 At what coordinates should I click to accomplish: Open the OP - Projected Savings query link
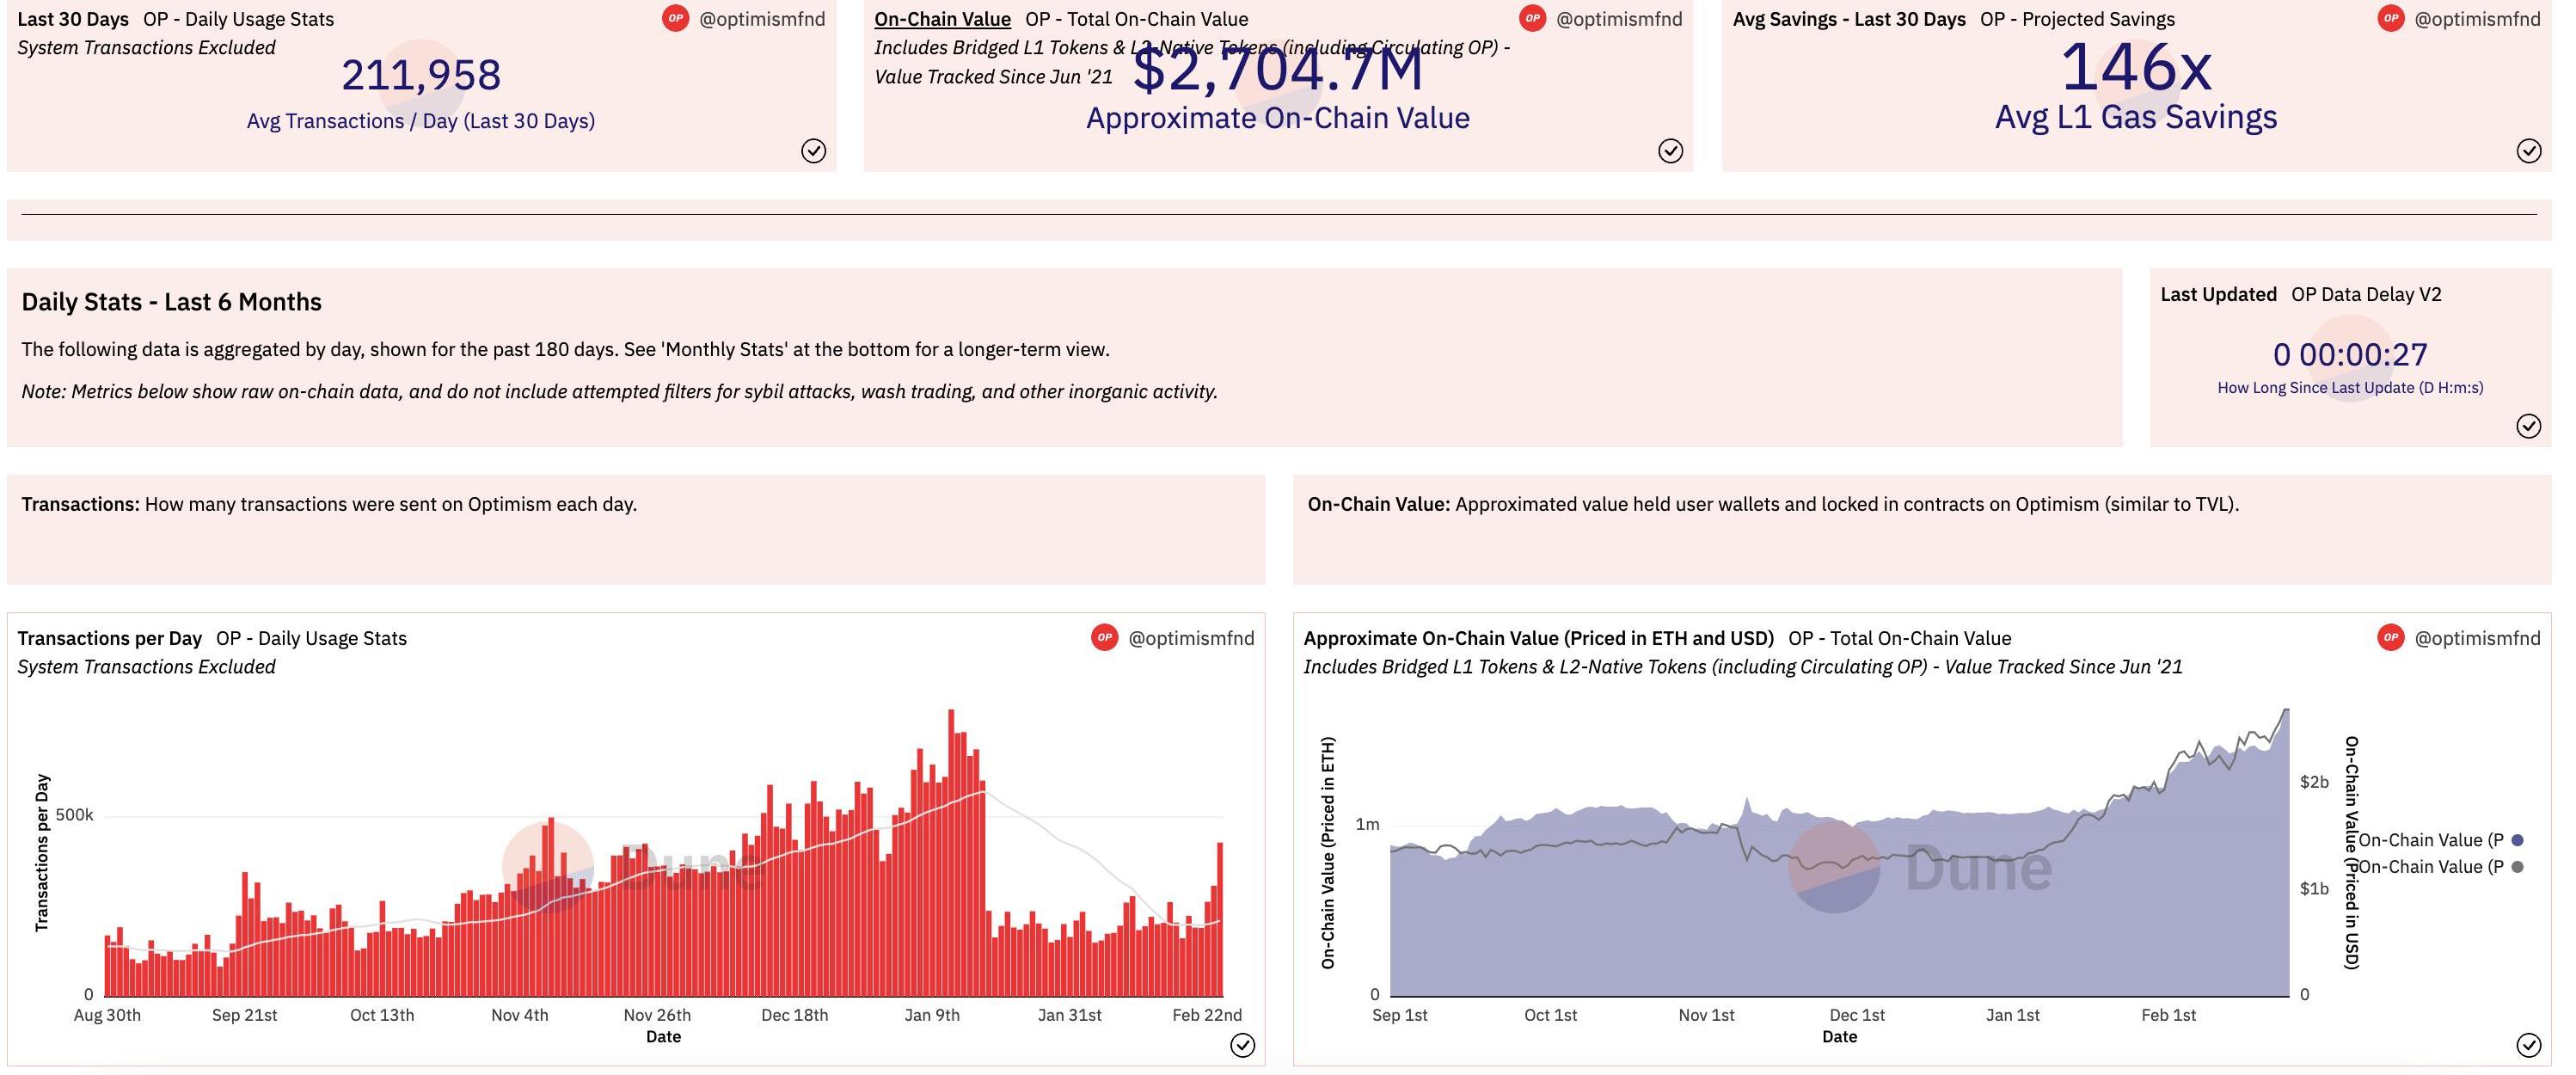point(2077,19)
